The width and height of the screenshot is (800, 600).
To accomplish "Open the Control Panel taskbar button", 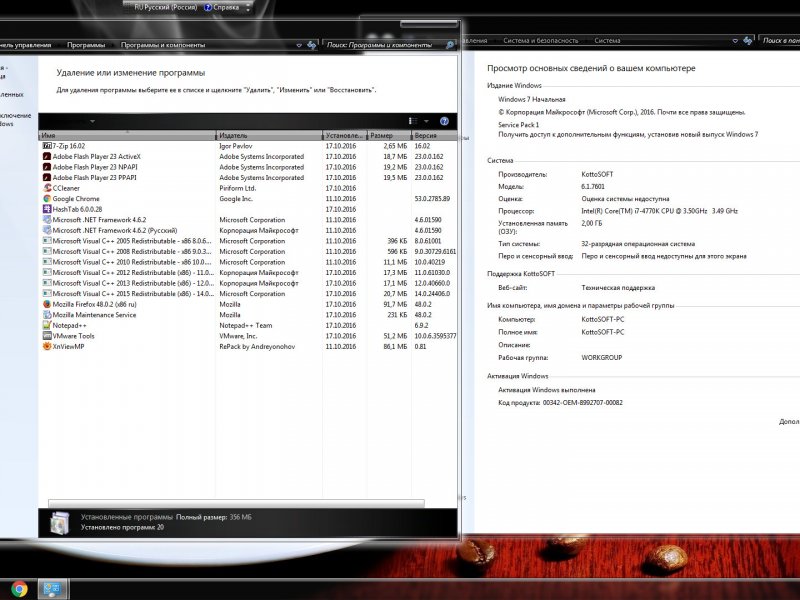I will click(x=52, y=589).
